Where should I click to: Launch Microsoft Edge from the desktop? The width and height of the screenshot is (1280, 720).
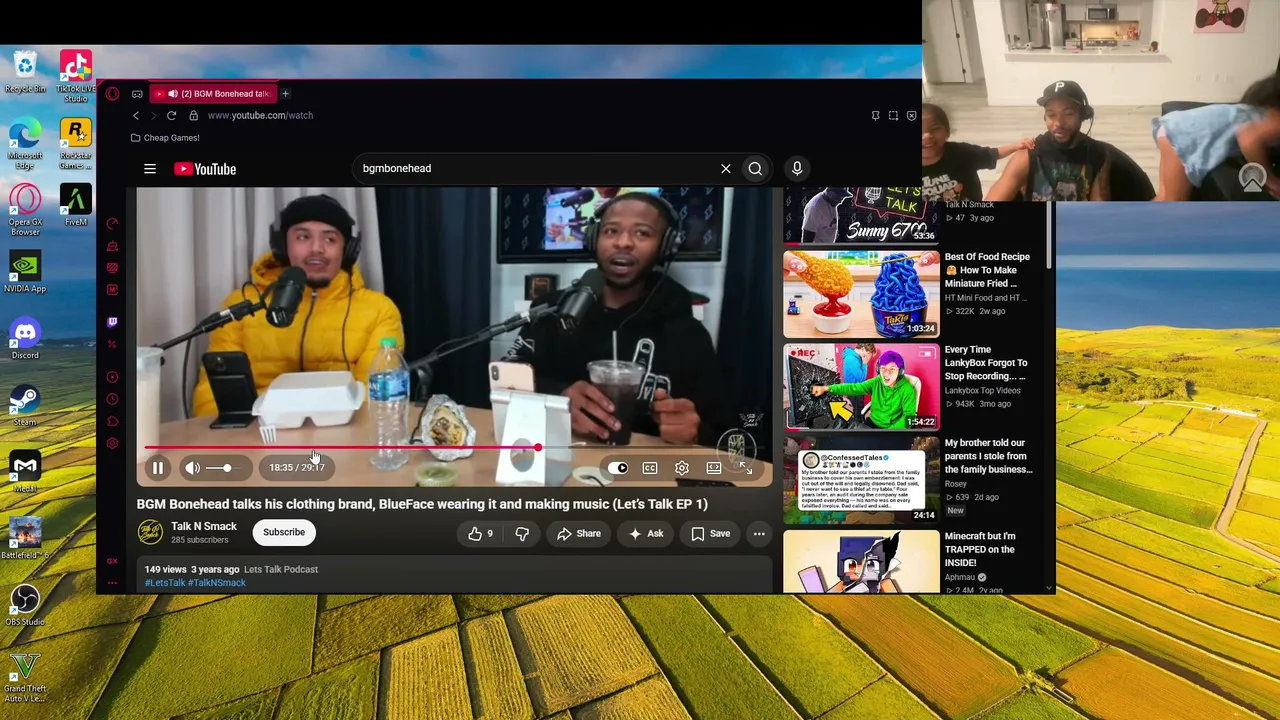(25, 144)
